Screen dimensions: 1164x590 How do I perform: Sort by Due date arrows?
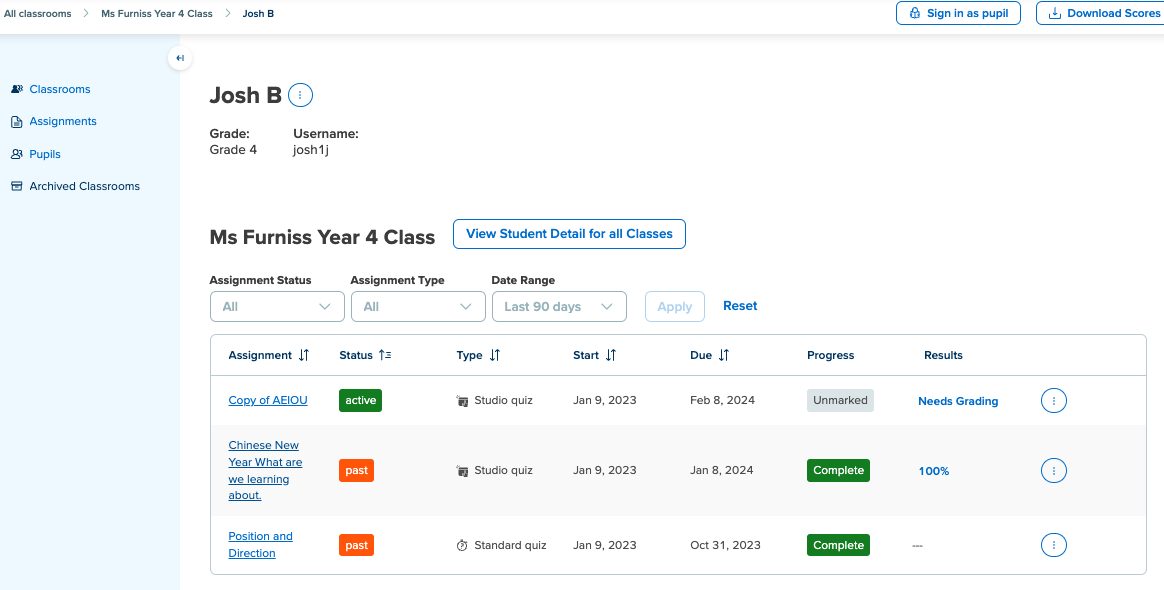point(724,355)
